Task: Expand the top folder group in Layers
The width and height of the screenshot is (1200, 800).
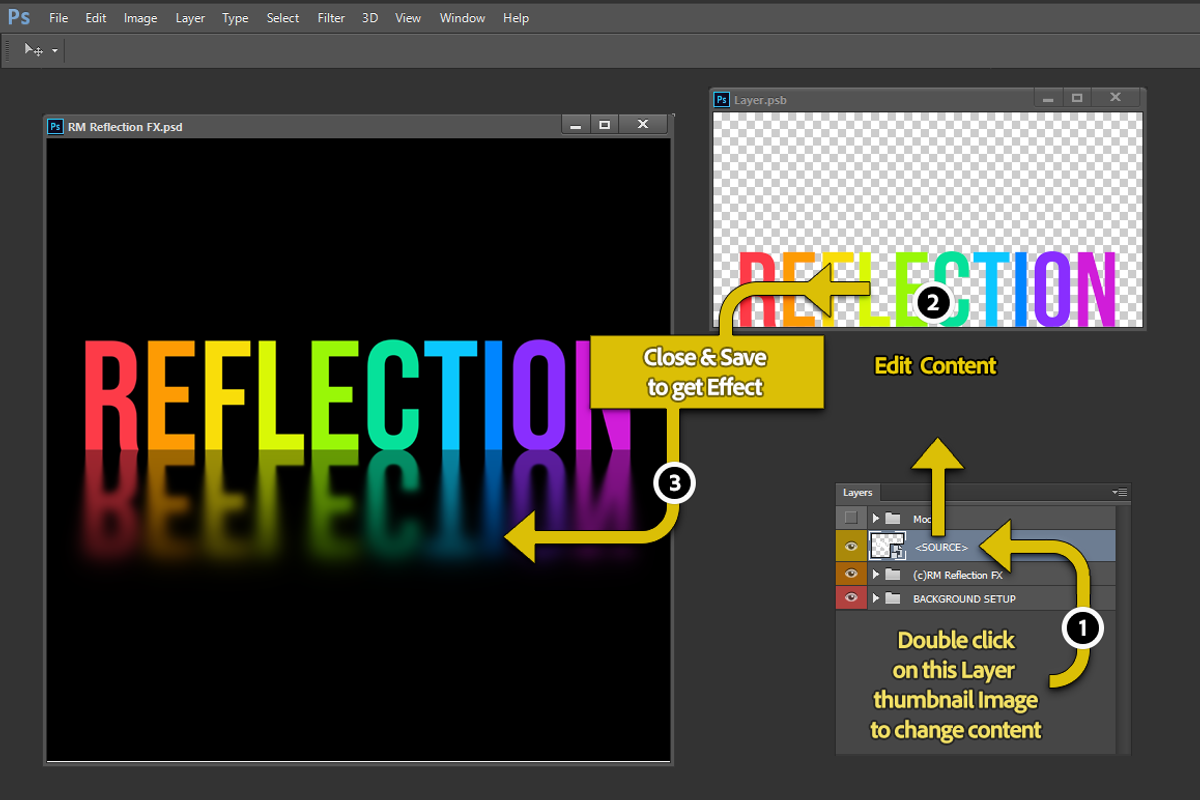Action: coord(876,518)
